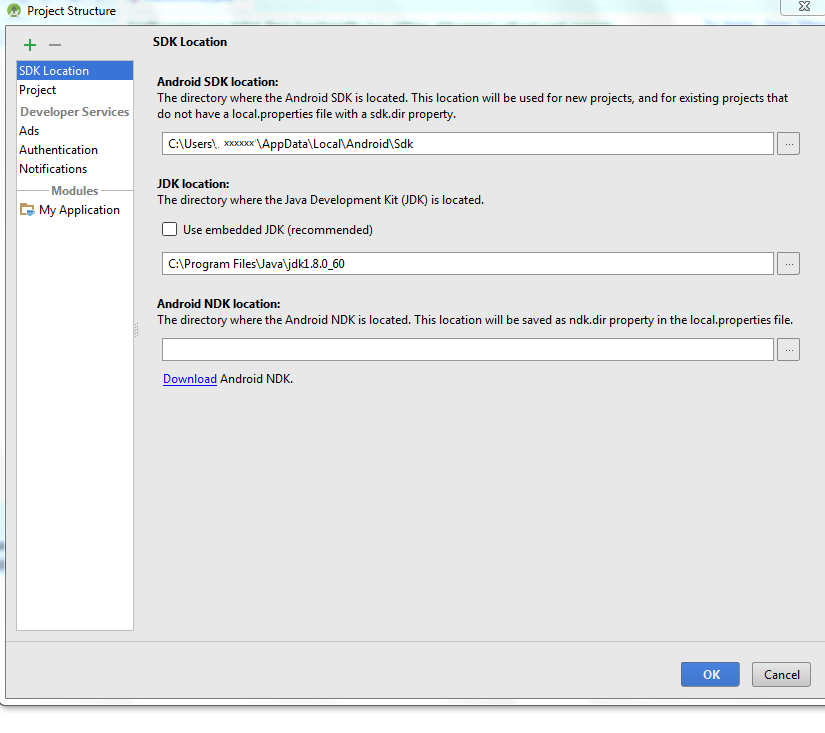Click the minus icon to remove module
The image size is (825, 733).
tap(54, 44)
